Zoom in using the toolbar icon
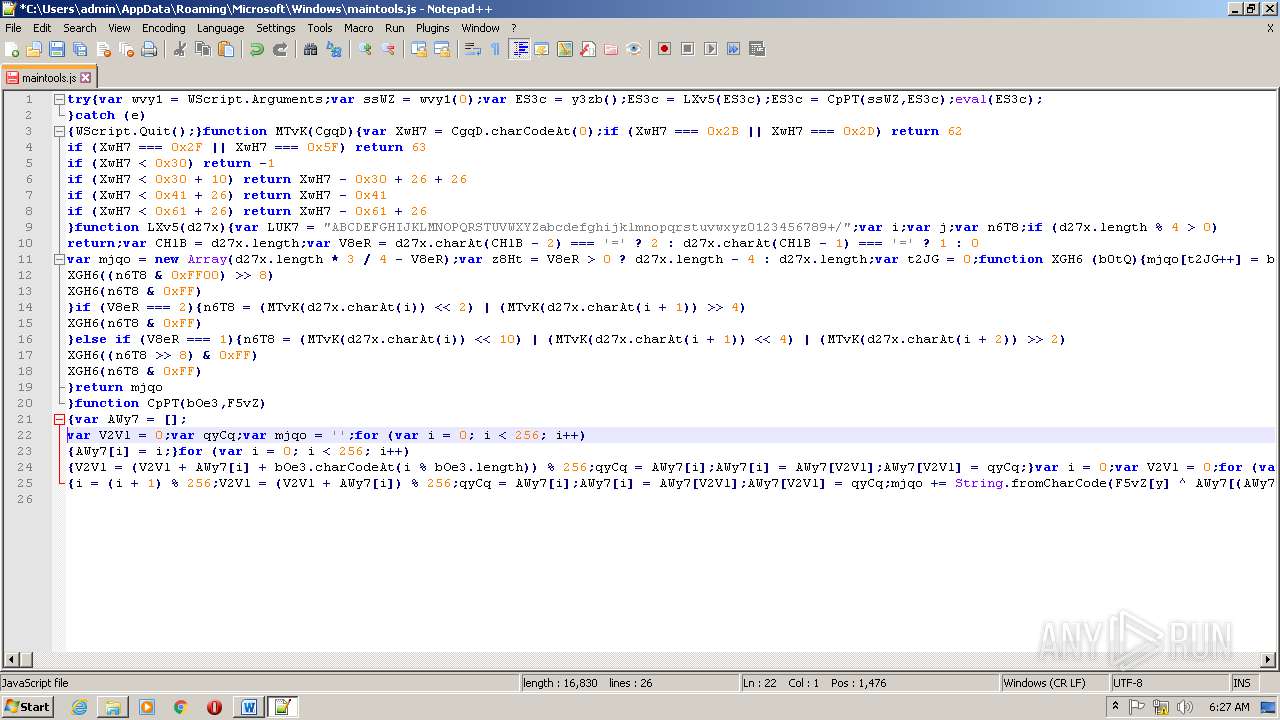This screenshot has width=1280, height=720. point(365,49)
